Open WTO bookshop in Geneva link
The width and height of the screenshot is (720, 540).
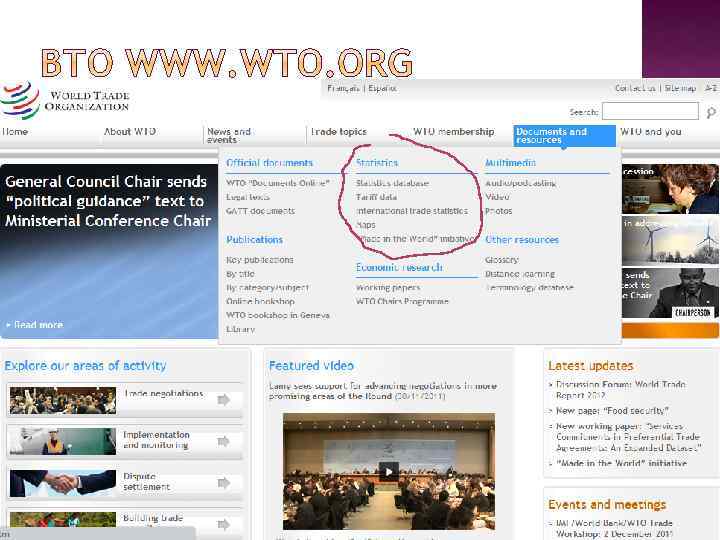(278, 315)
